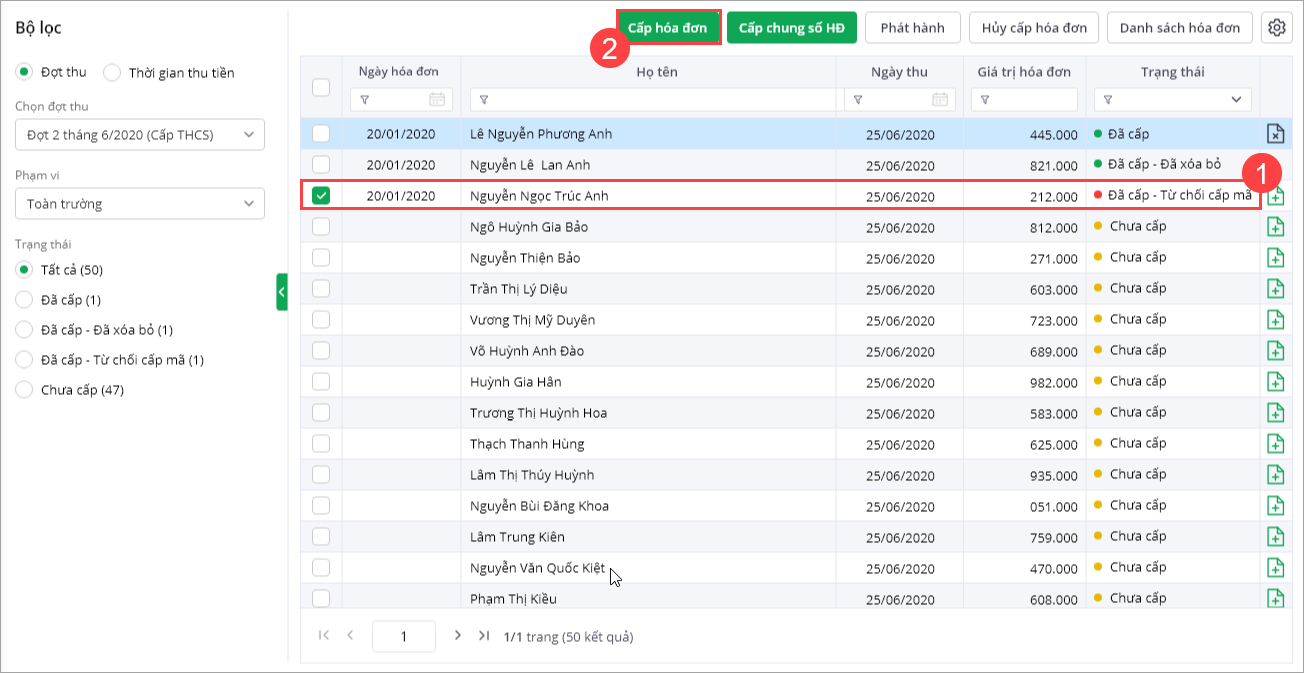Image resolution: width=1304 pixels, height=673 pixels.
Task: Jump to last page in pagination
Action: 484,635
